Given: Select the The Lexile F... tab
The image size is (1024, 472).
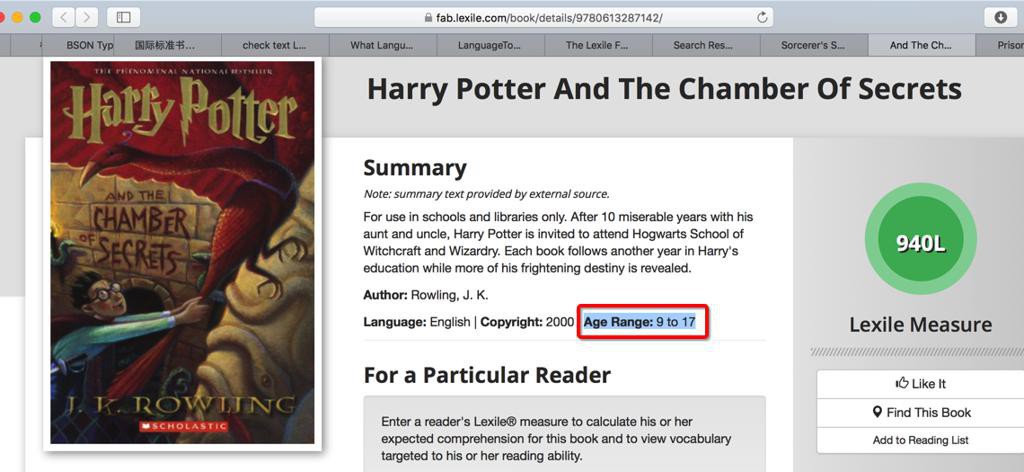Looking at the screenshot, I should (598, 45).
